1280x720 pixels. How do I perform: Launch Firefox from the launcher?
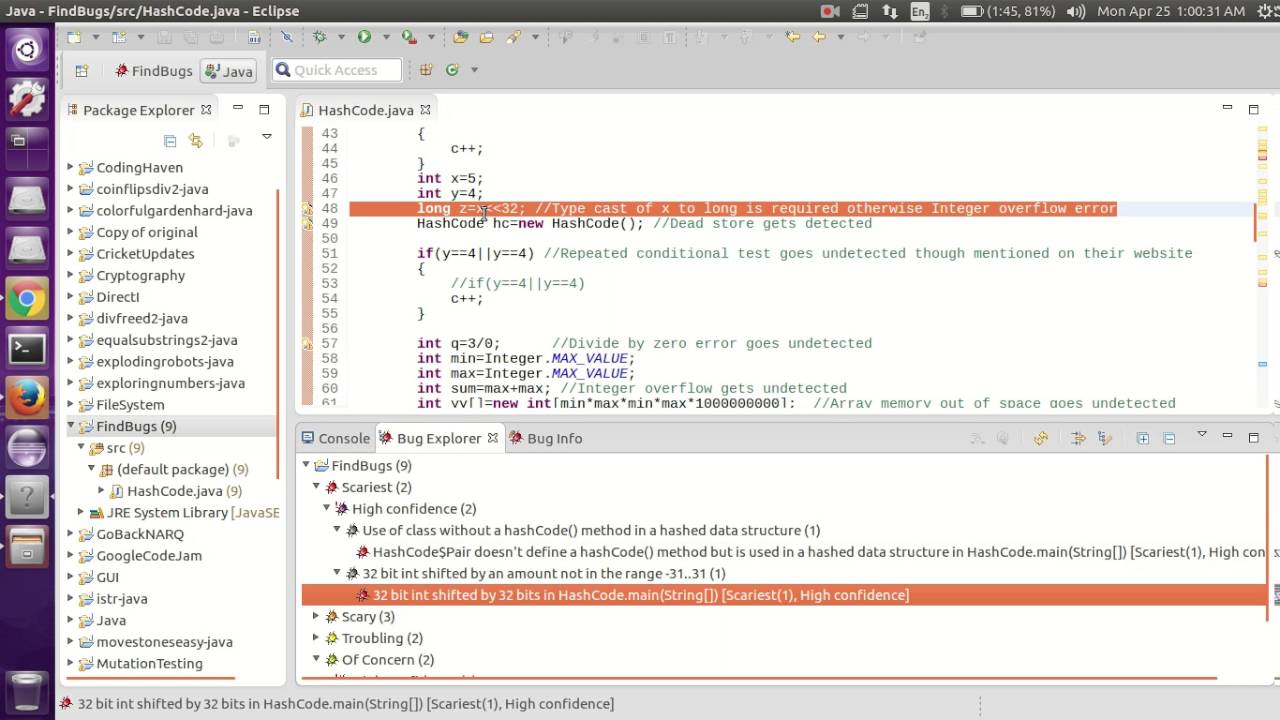(27, 399)
